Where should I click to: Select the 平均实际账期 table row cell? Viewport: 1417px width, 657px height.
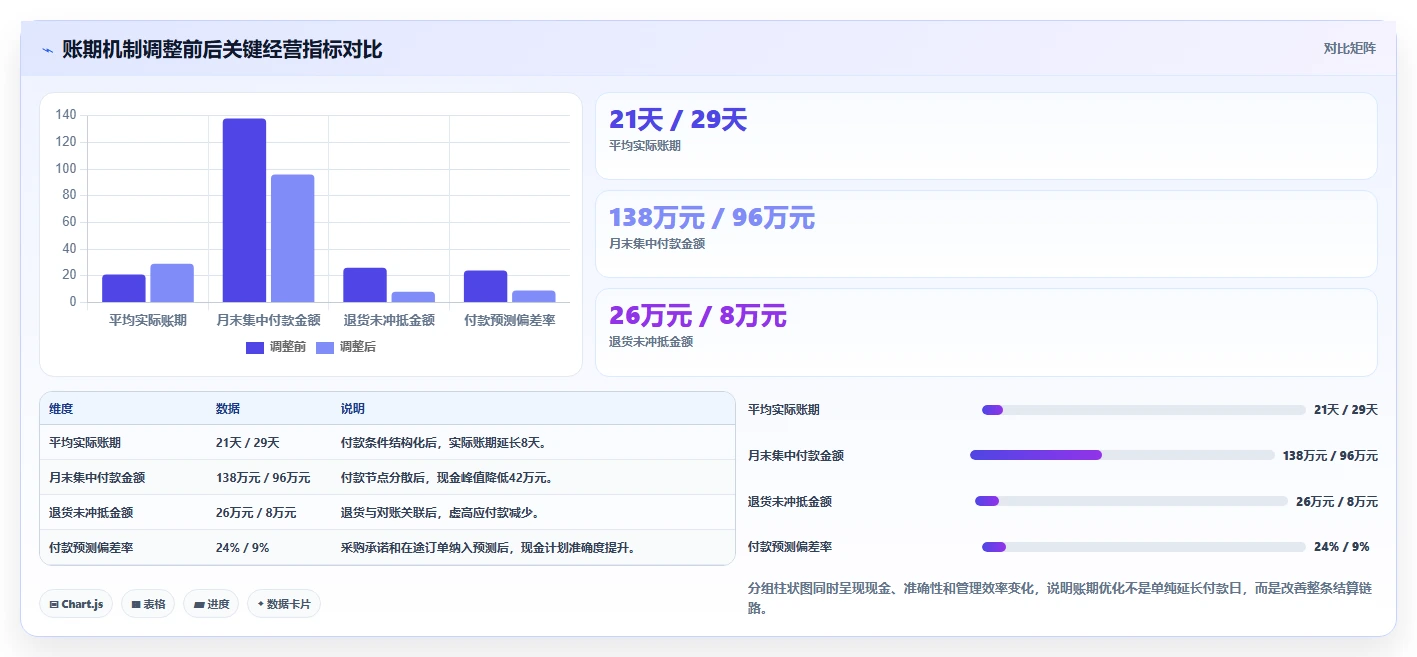[x=85, y=443]
